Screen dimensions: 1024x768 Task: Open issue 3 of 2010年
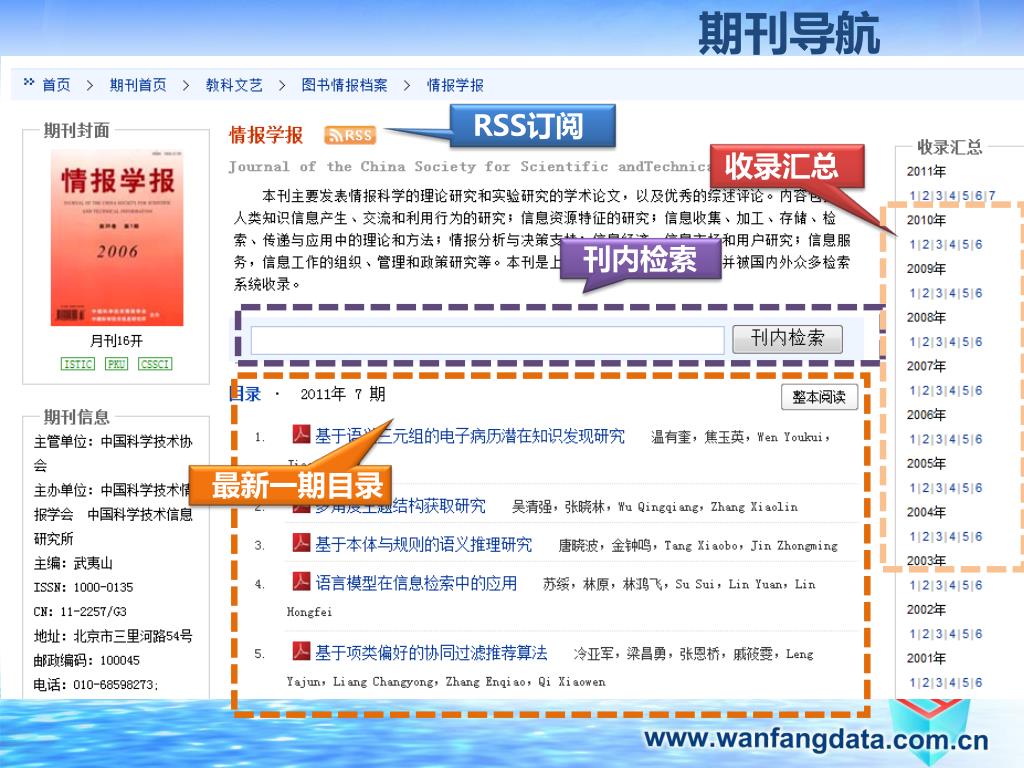pyautogui.click(x=939, y=245)
